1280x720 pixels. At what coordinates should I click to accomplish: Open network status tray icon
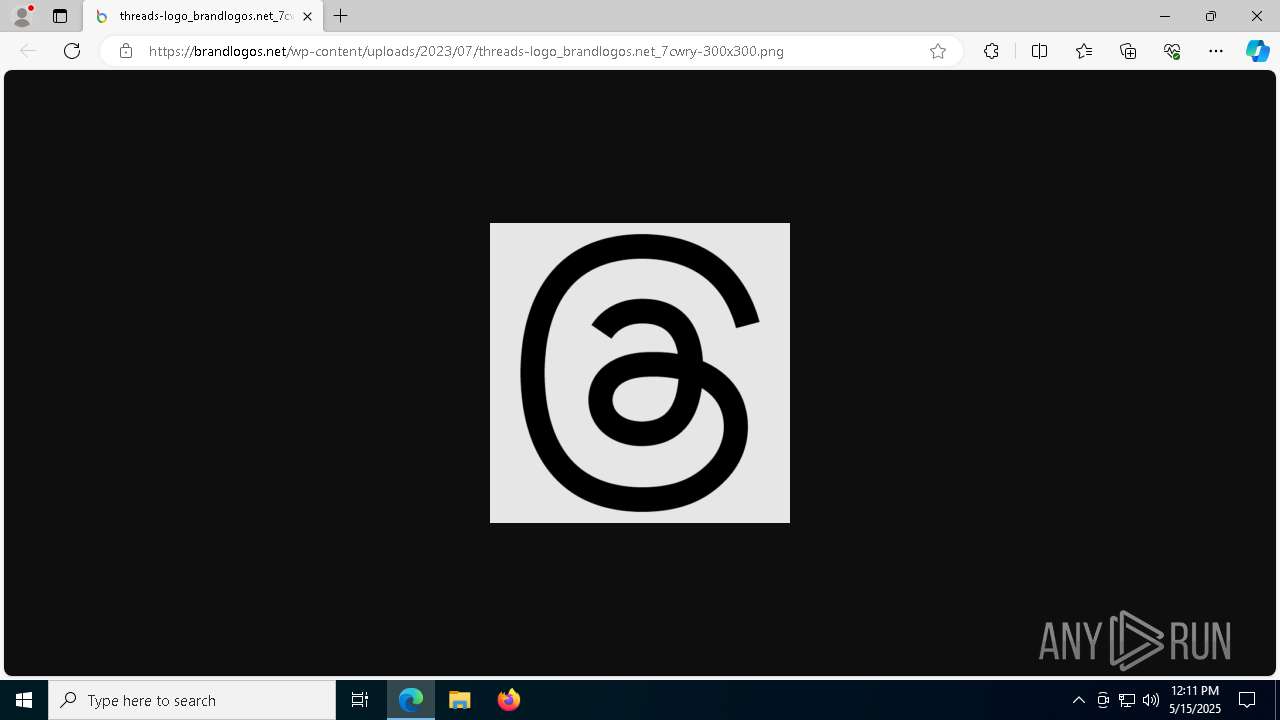click(1127, 700)
